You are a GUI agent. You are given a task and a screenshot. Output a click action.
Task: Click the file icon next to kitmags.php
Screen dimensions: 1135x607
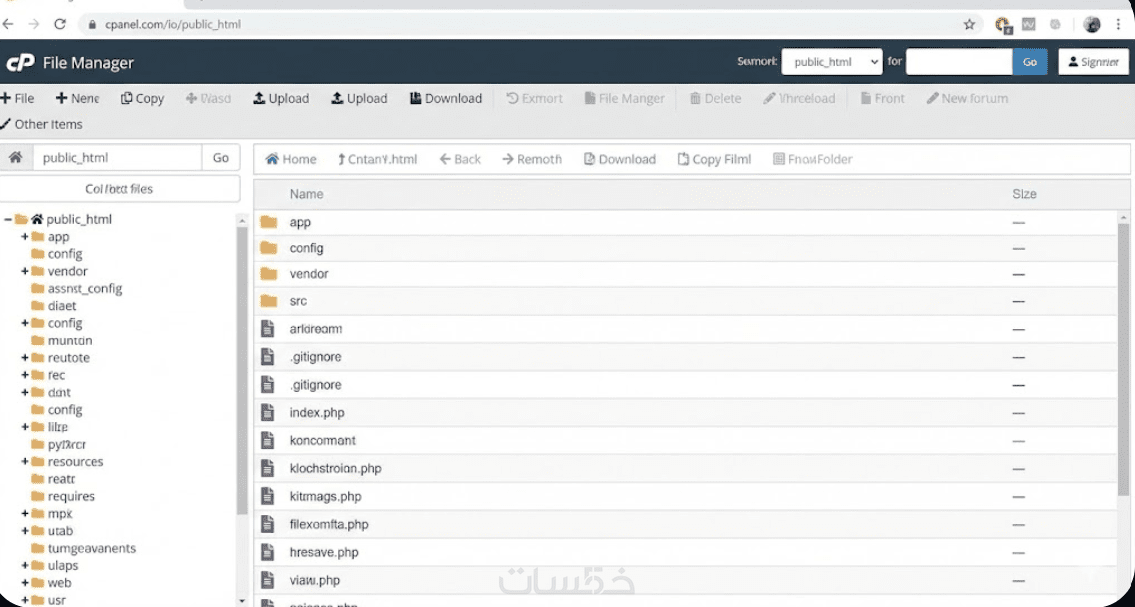point(268,496)
